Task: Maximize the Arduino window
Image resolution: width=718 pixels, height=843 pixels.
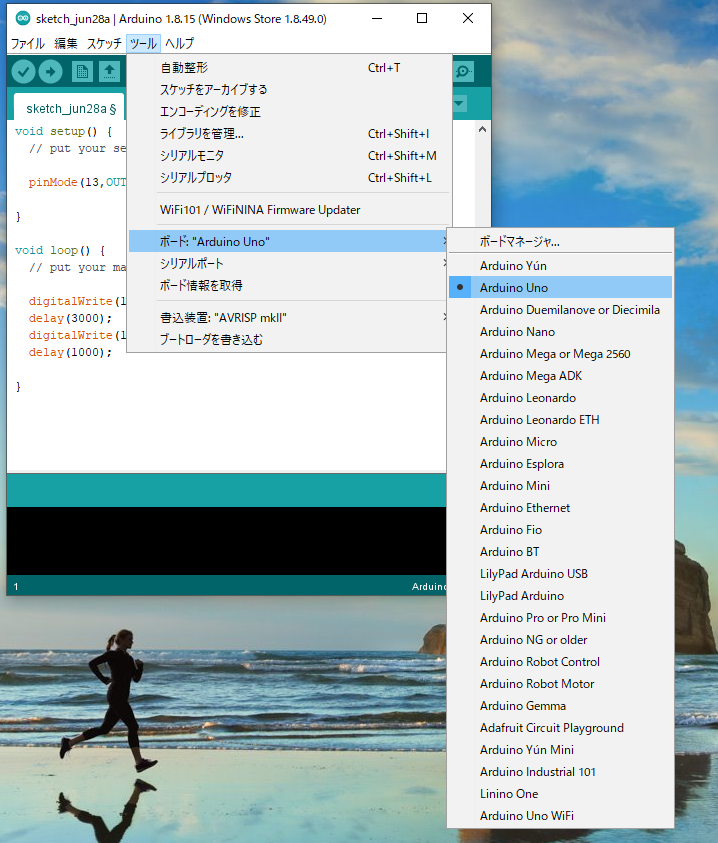Action: [x=422, y=18]
